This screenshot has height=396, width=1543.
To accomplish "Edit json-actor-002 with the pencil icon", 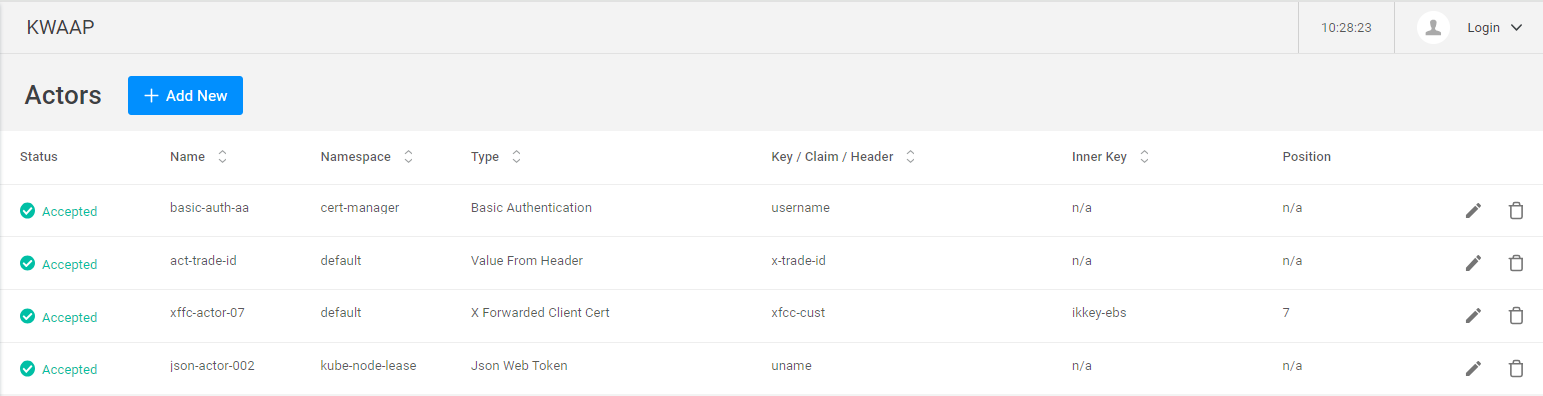I will 1473,368.
